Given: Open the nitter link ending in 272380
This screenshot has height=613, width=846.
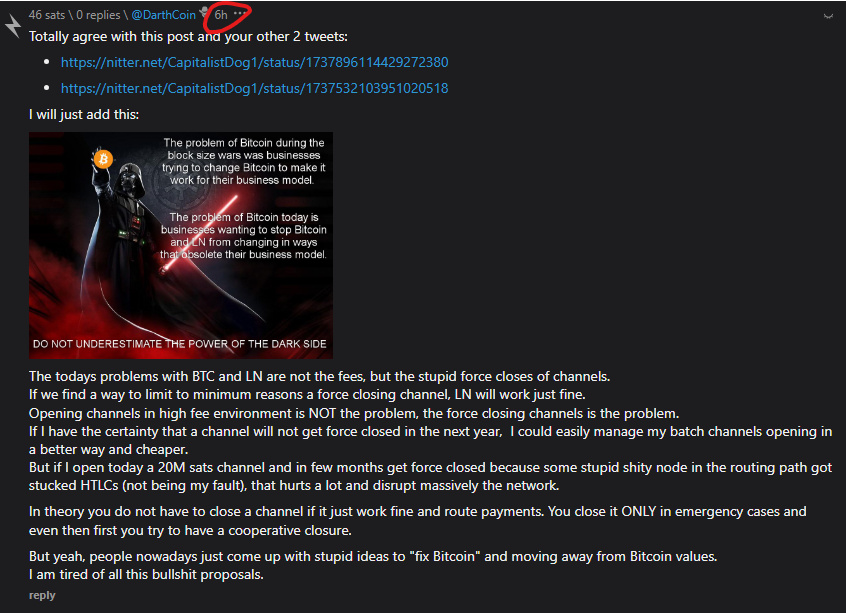Looking at the screenshot, I should (254, 63).
